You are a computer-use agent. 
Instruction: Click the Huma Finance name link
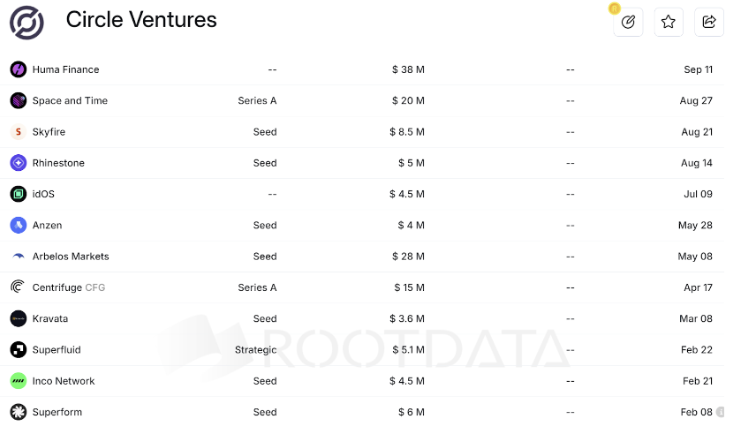click(x=65, y=70)
